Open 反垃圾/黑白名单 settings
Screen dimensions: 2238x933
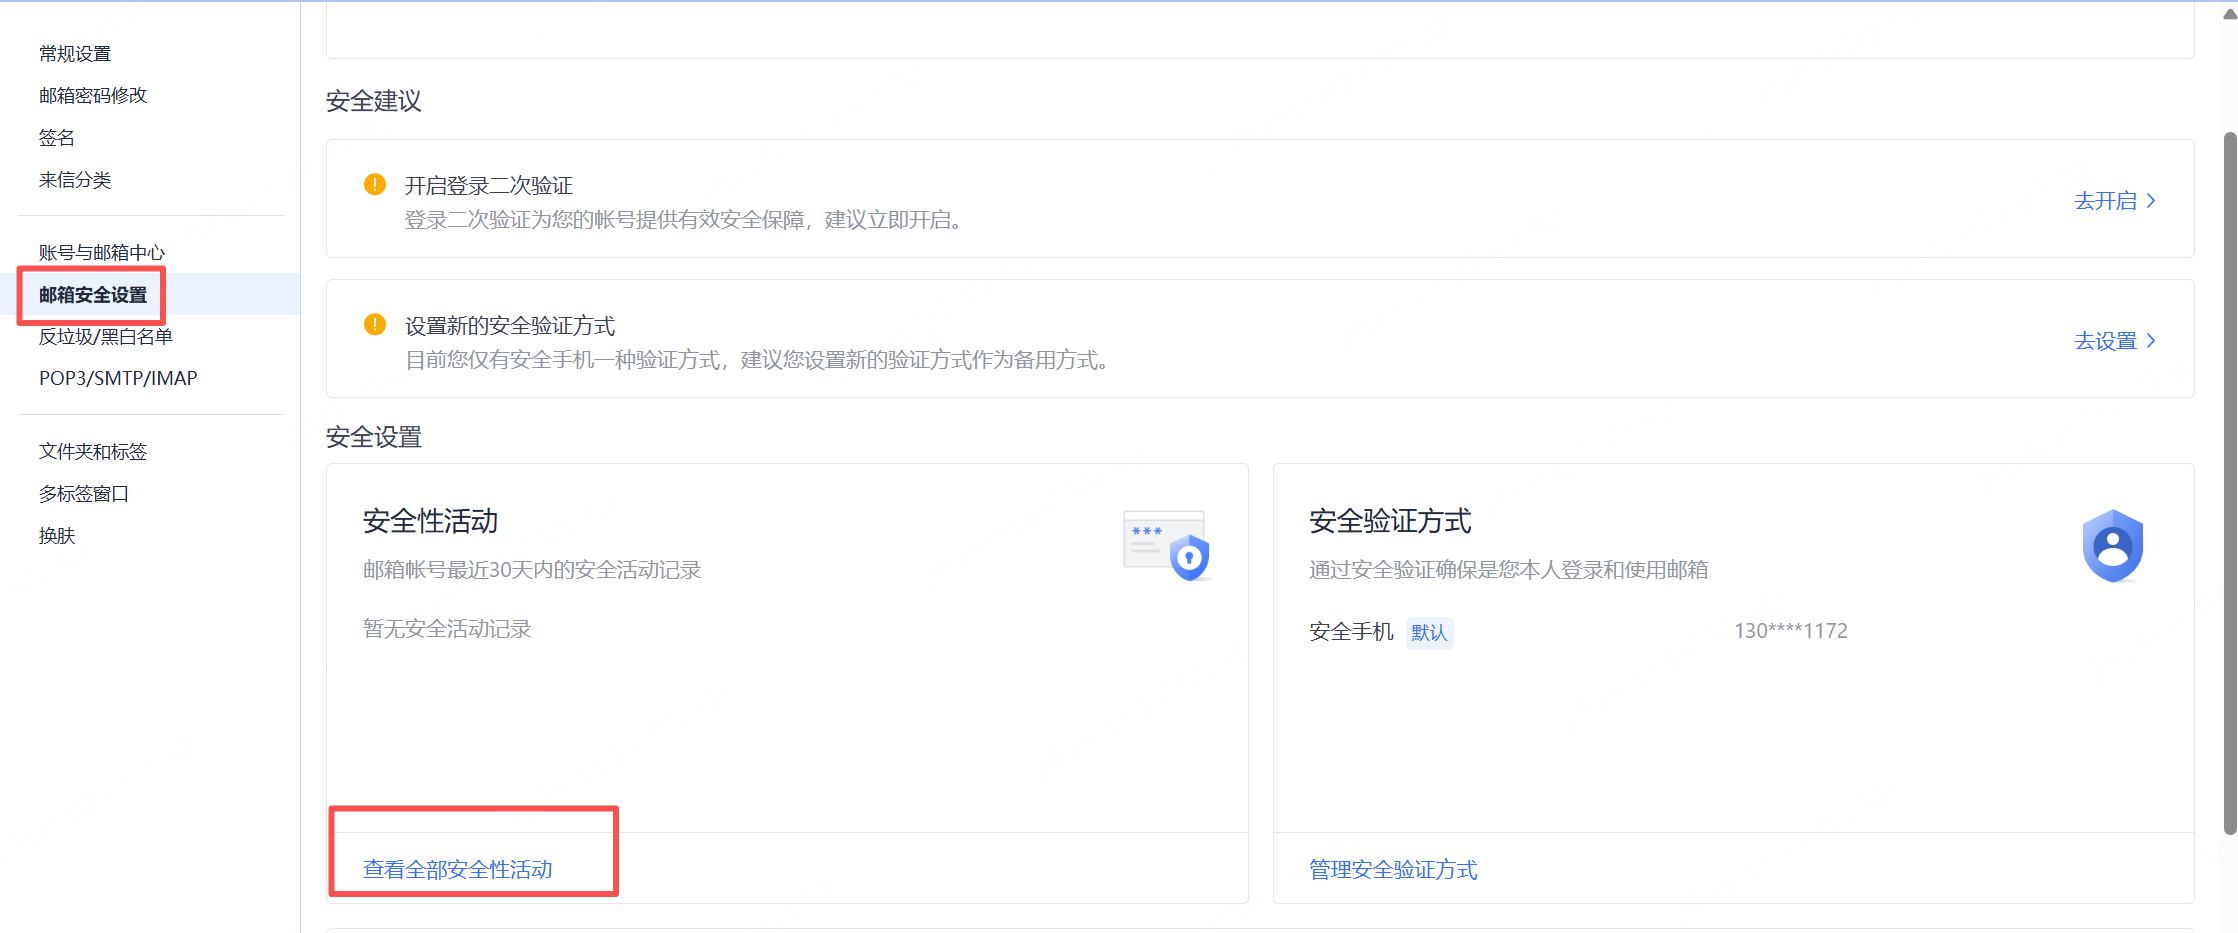pos(106,337)
